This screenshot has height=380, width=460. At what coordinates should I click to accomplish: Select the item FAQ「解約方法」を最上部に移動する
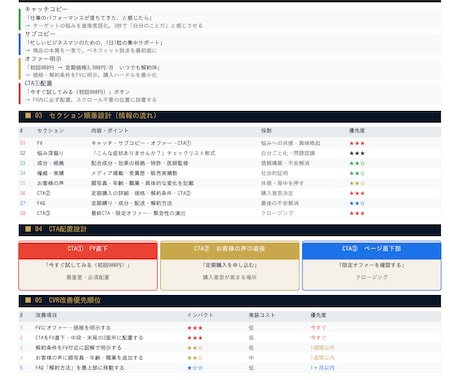tap(80, 368)
